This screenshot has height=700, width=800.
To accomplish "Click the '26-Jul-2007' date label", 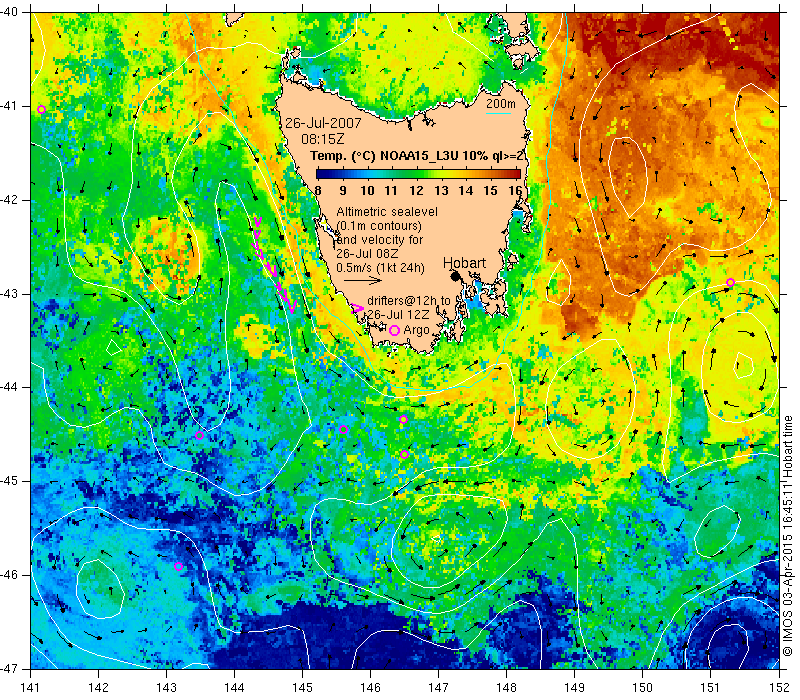I will click(x=323, y=123).
